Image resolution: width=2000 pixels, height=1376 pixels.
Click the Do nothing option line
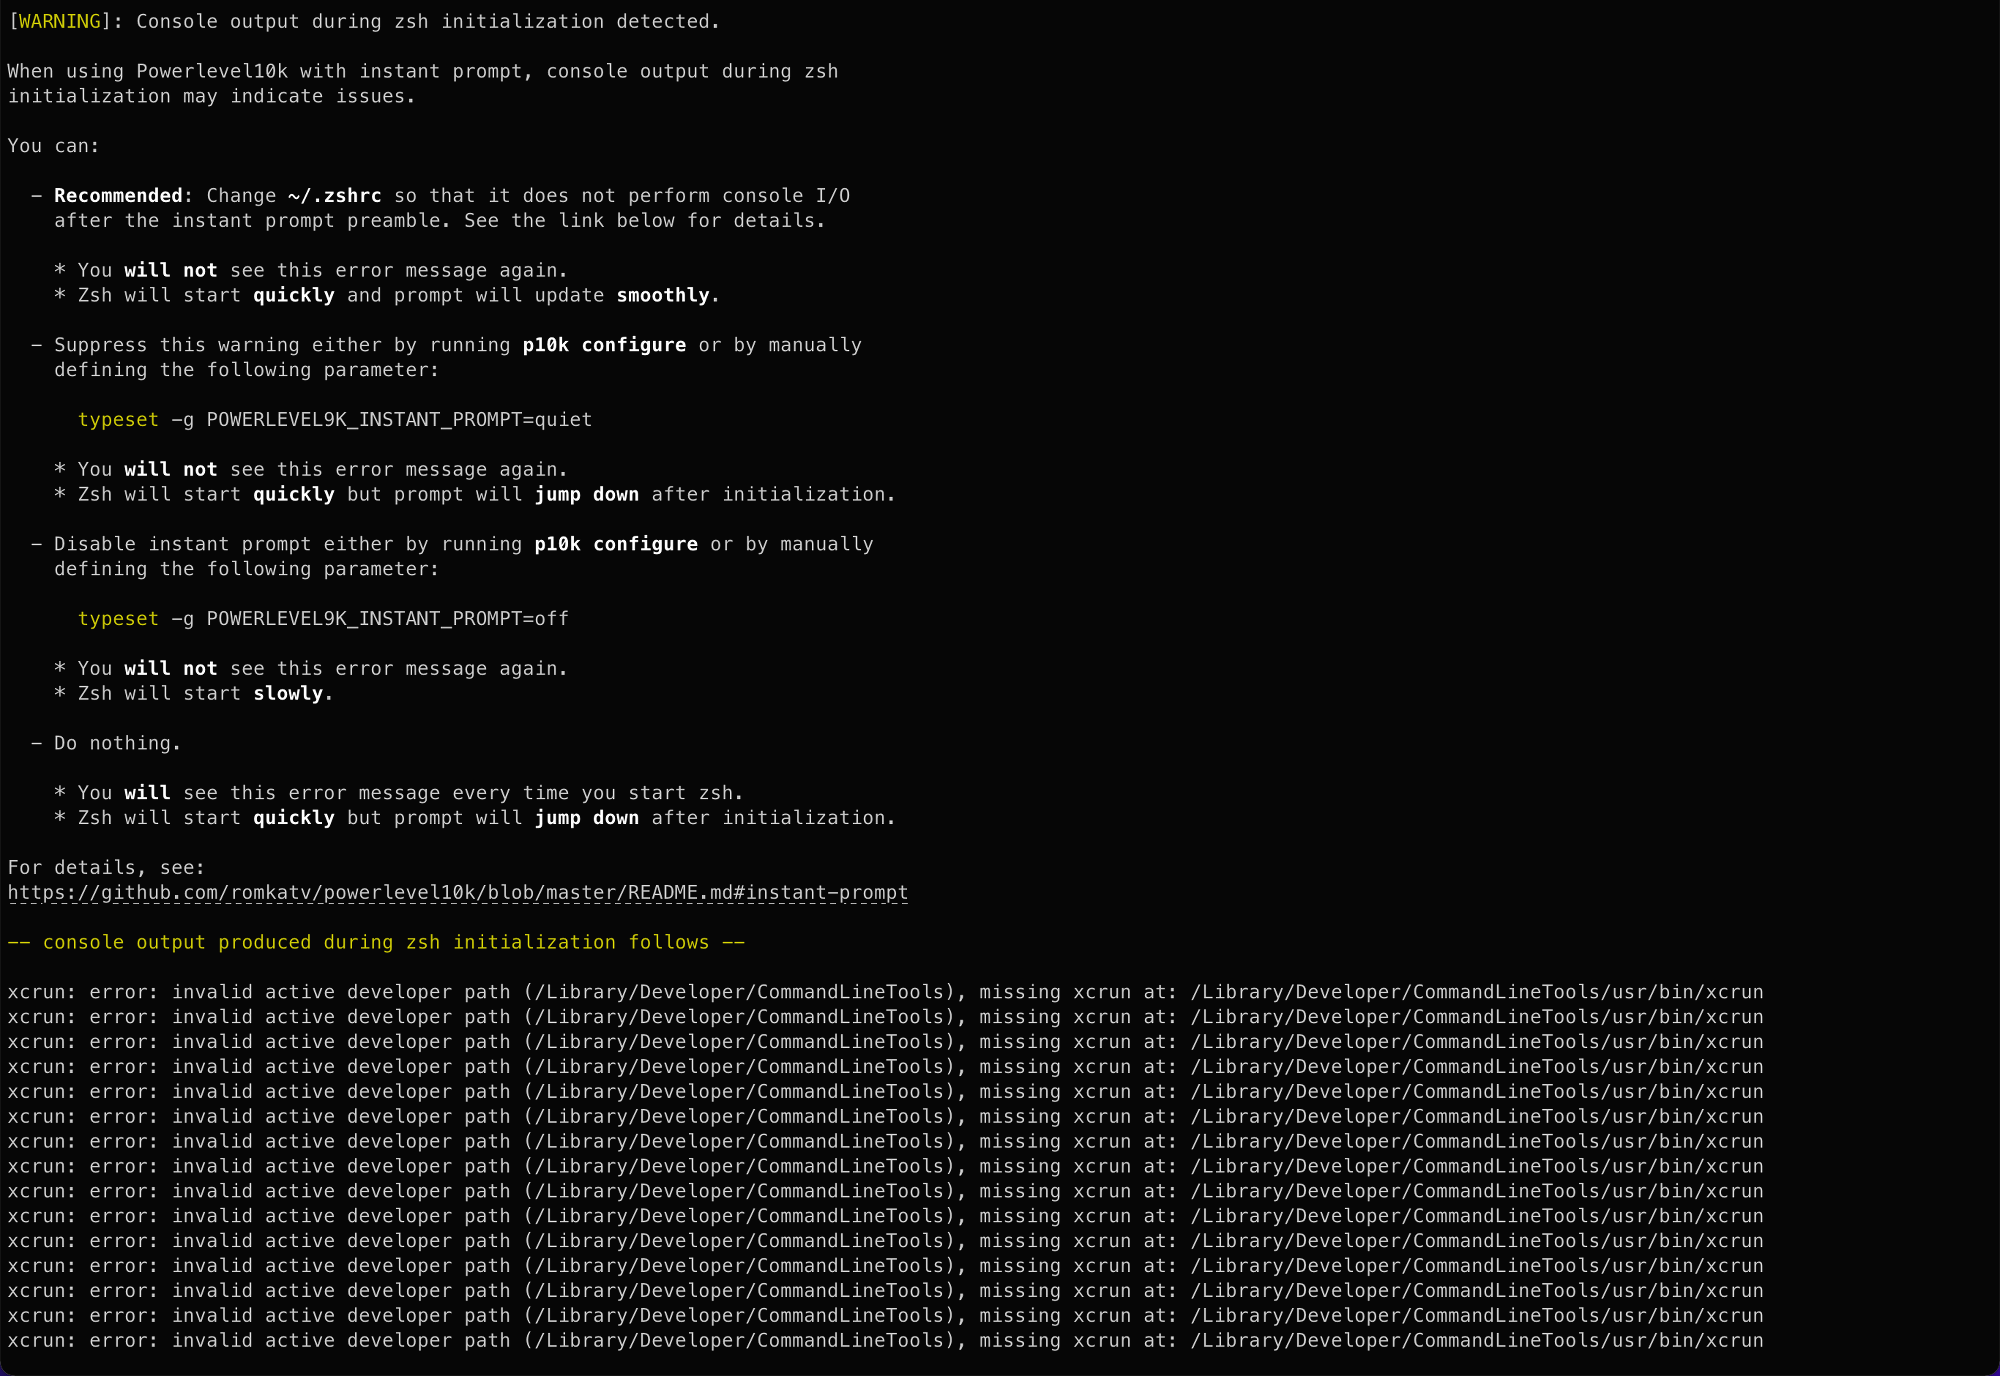coord(117,743)
